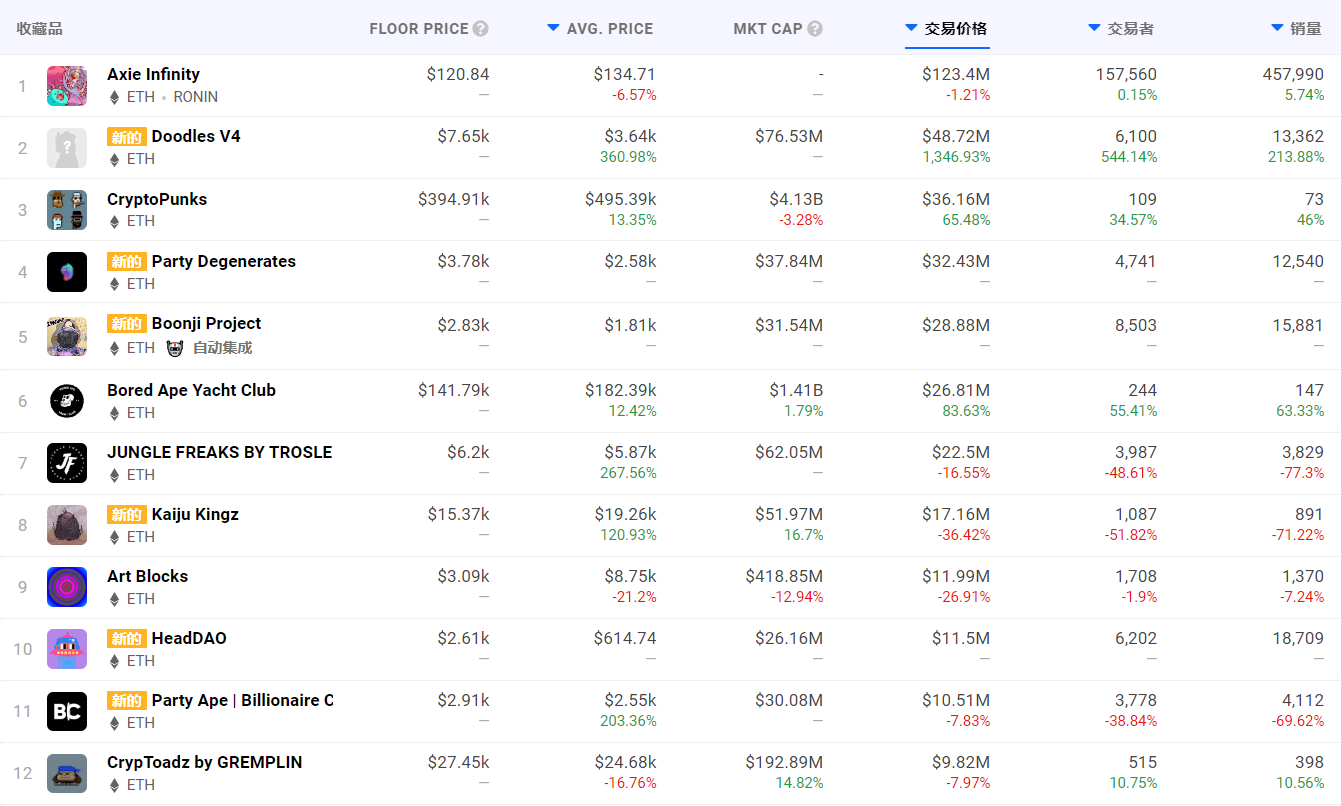Select the AVG. PRICE column header
1341x806 pixels.
(610, 29)
